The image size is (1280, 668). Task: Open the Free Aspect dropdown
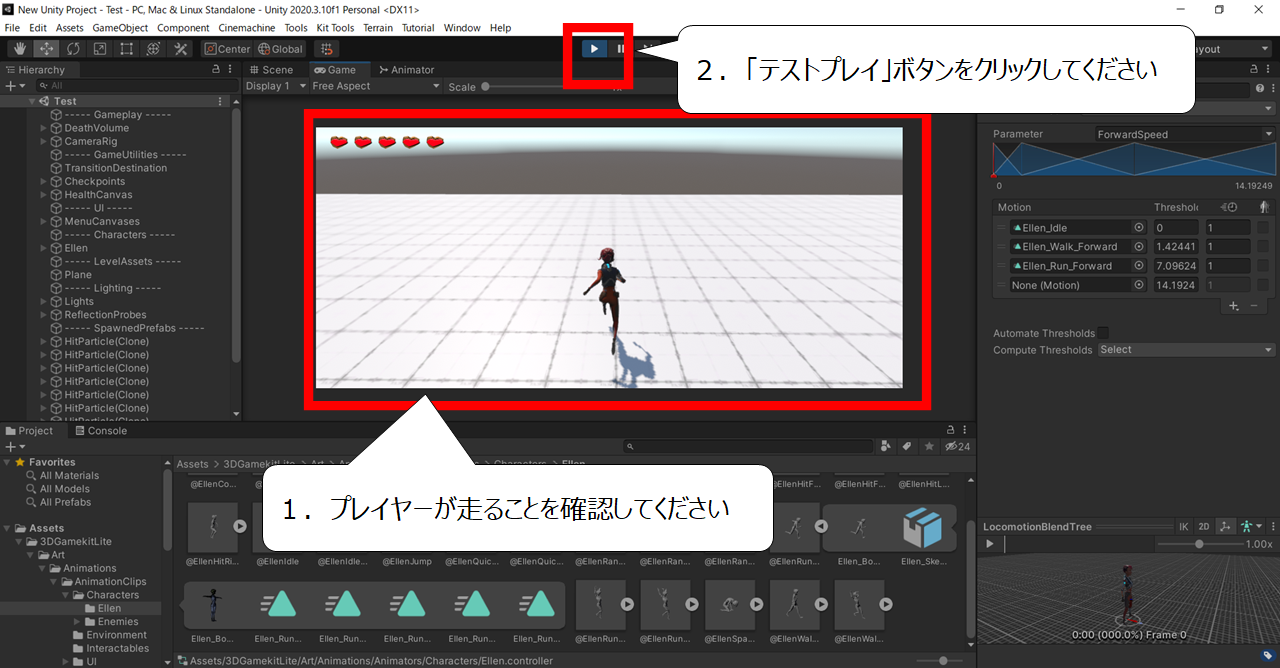(376, 86)
